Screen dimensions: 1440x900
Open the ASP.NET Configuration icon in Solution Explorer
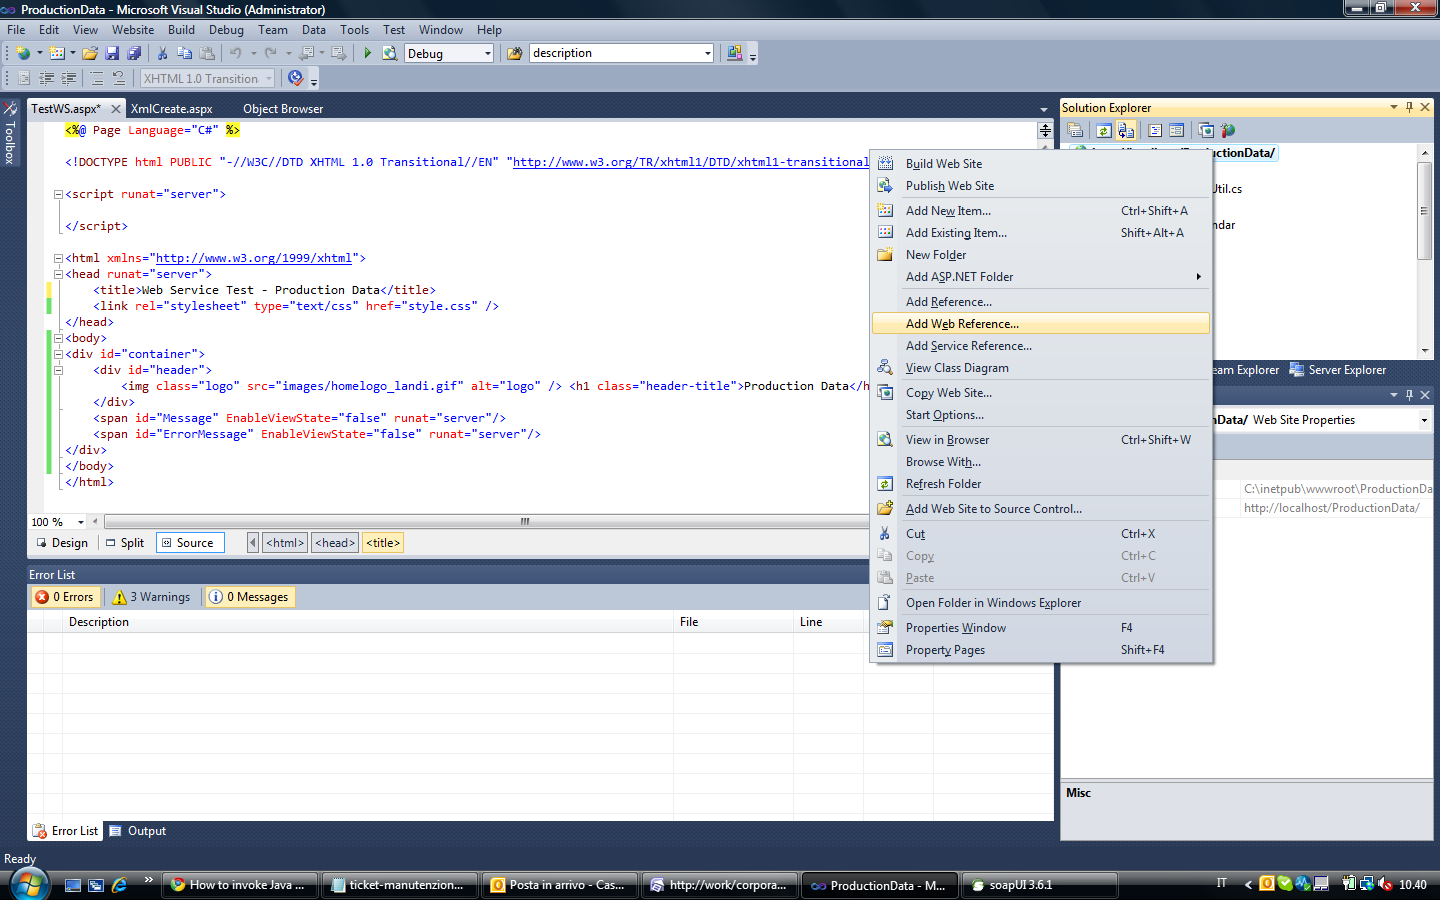pyautogui.click(x=1228, y=130)
